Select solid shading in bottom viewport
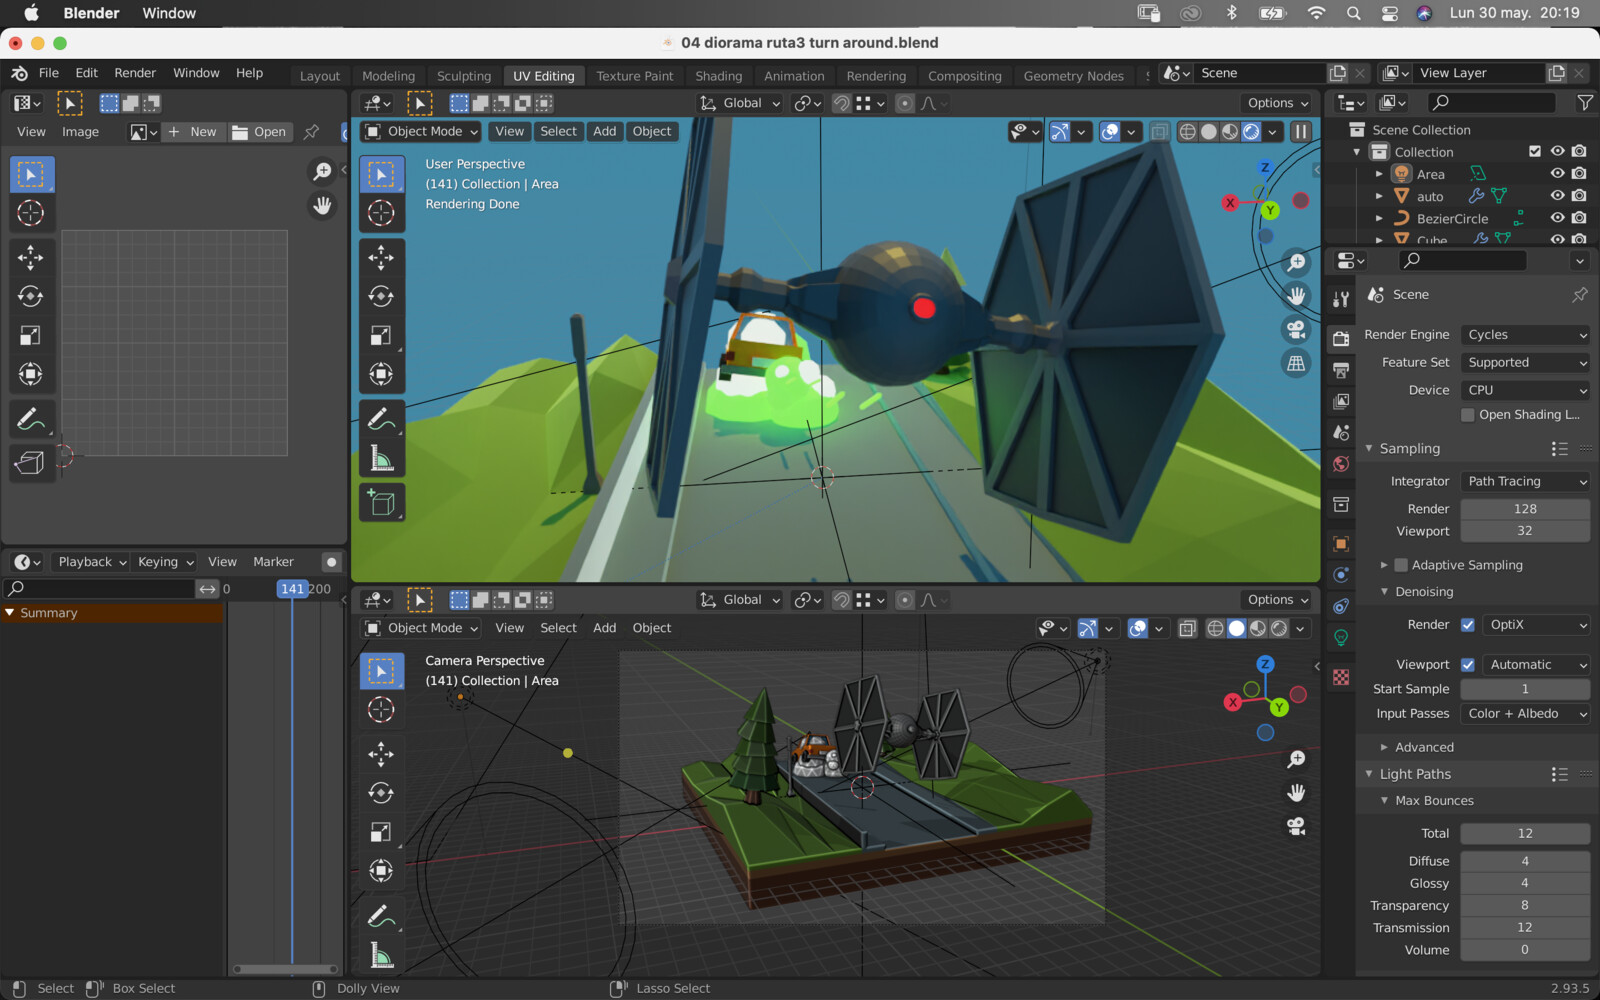The height and width of the screenshot is (1000, 1600). (1237, 628)
